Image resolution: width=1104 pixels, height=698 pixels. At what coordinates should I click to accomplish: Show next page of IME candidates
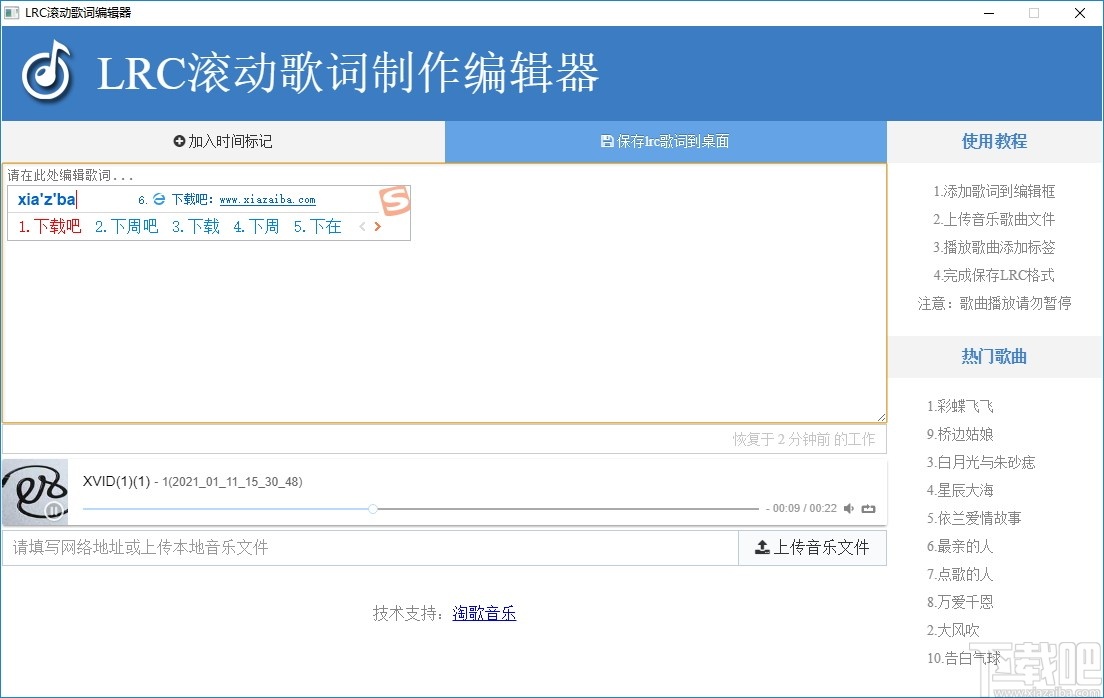[x=378, y=226]
